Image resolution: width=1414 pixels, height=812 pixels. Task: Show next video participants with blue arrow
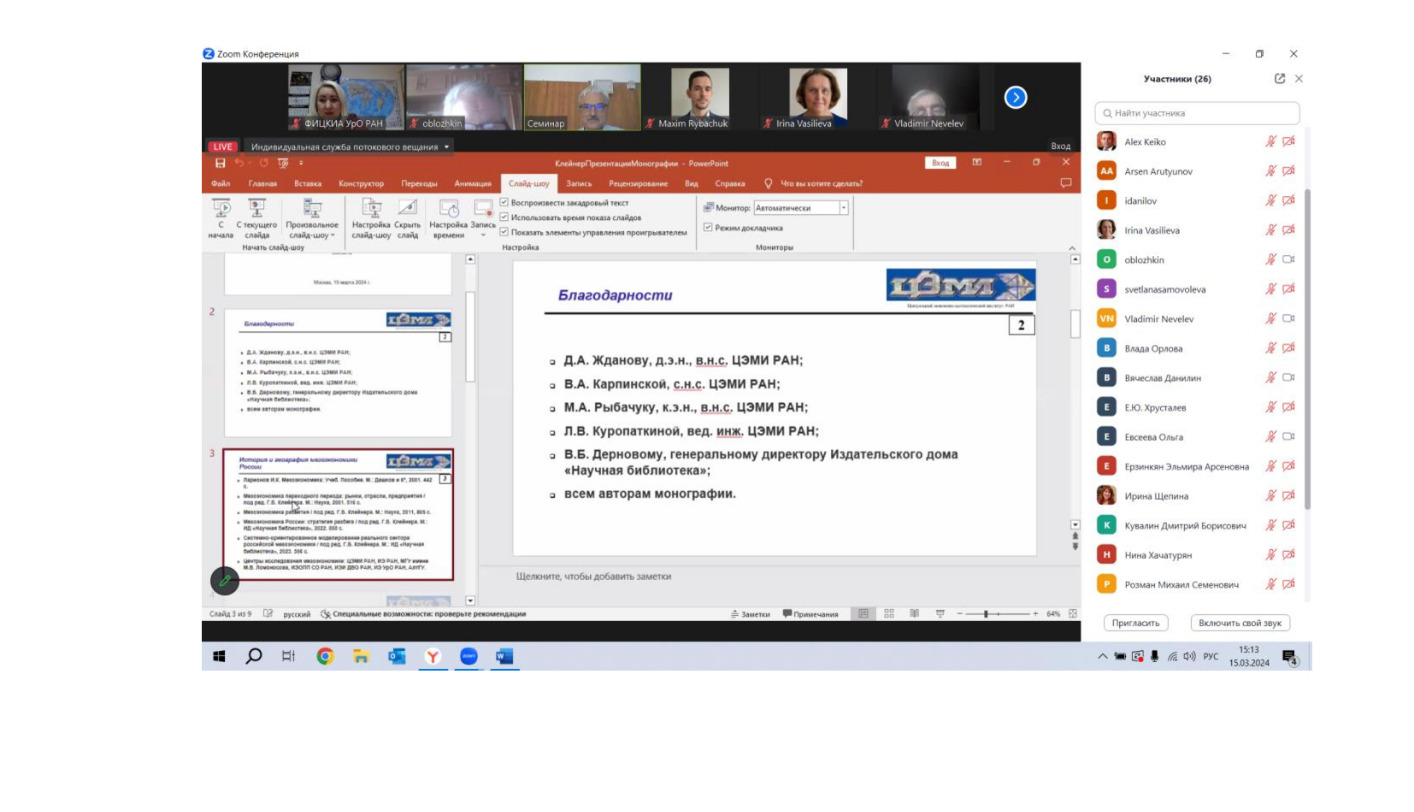pos(1016,97)
